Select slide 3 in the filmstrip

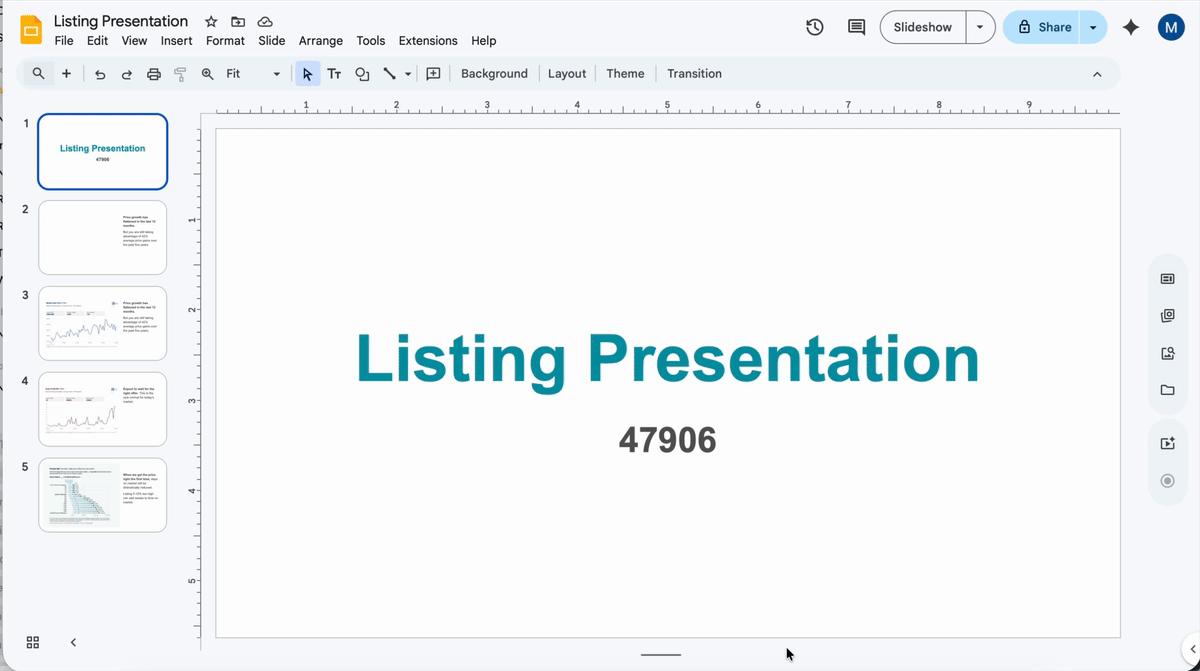click(102, 322)
